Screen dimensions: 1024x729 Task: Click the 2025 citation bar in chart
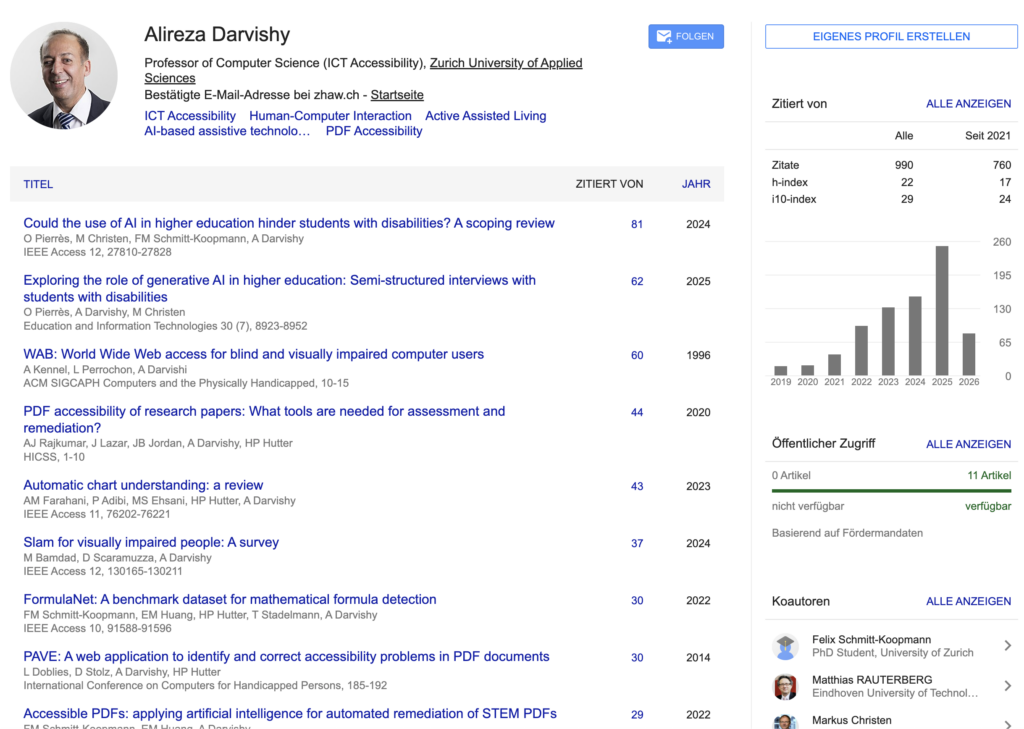tap(942, 310)
